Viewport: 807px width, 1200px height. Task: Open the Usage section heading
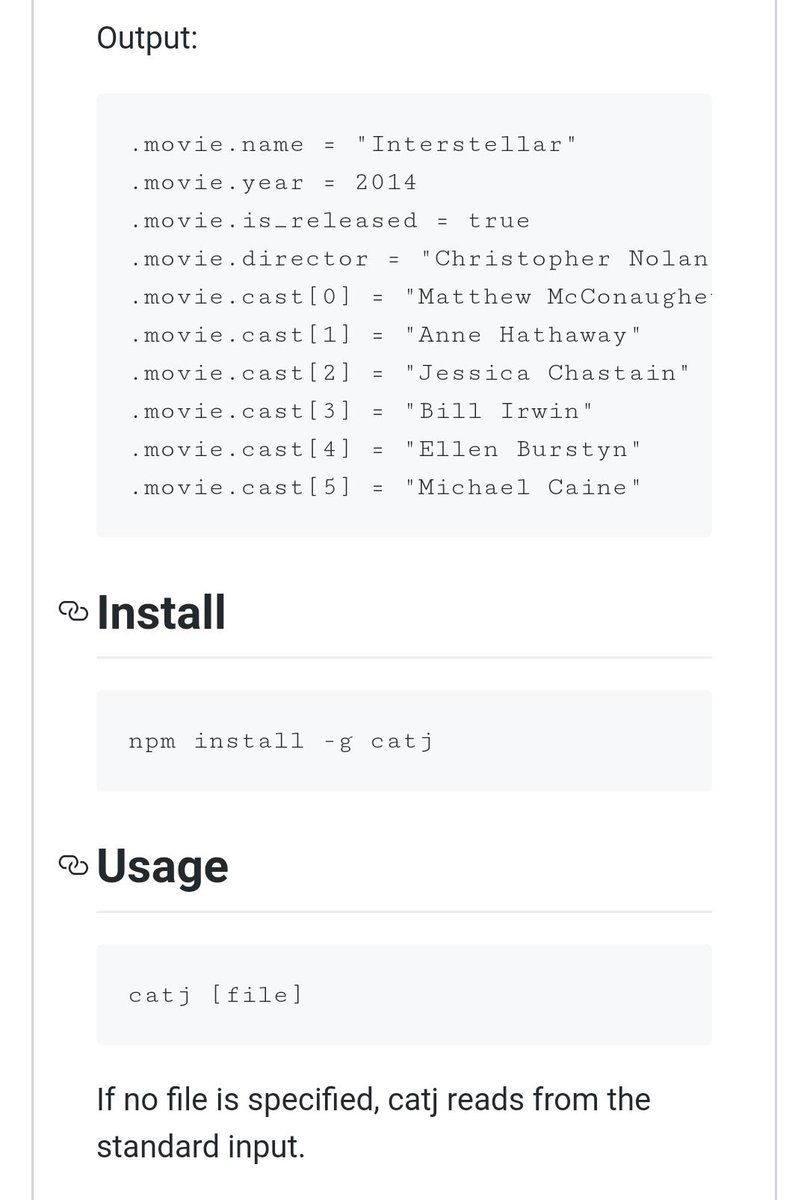pyautogui.click(x=163, y=867)
